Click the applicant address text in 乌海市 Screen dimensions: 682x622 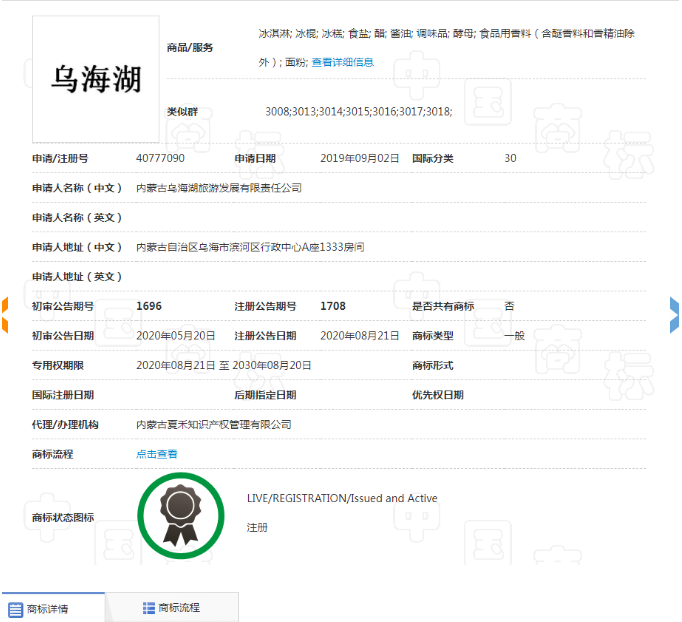coord(249,247)
